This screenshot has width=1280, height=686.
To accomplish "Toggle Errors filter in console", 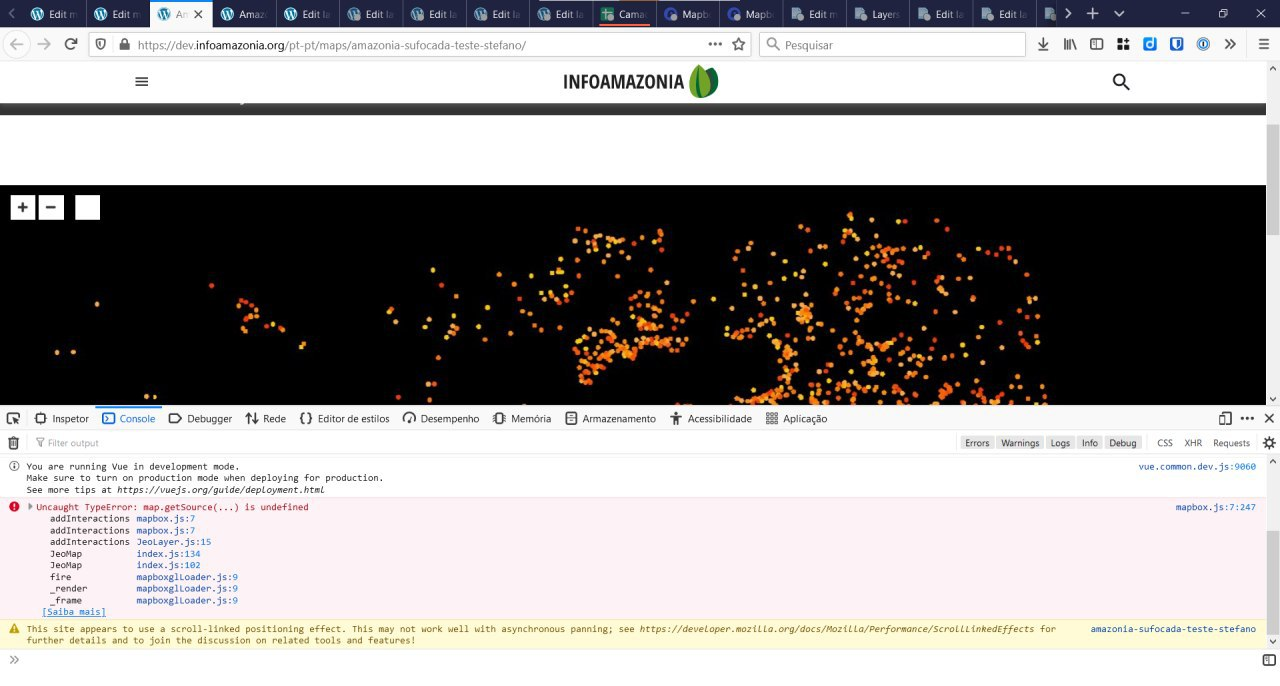I will click(977, 442).
